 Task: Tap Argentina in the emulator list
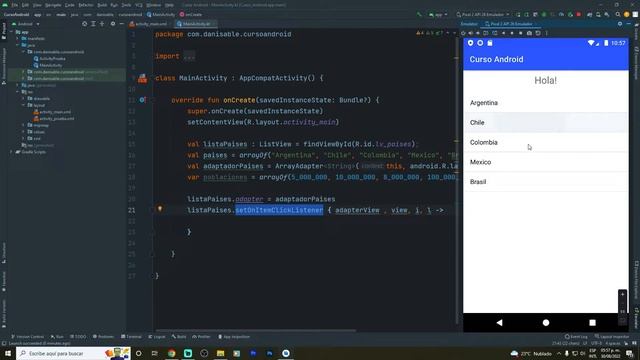[546, 103]
